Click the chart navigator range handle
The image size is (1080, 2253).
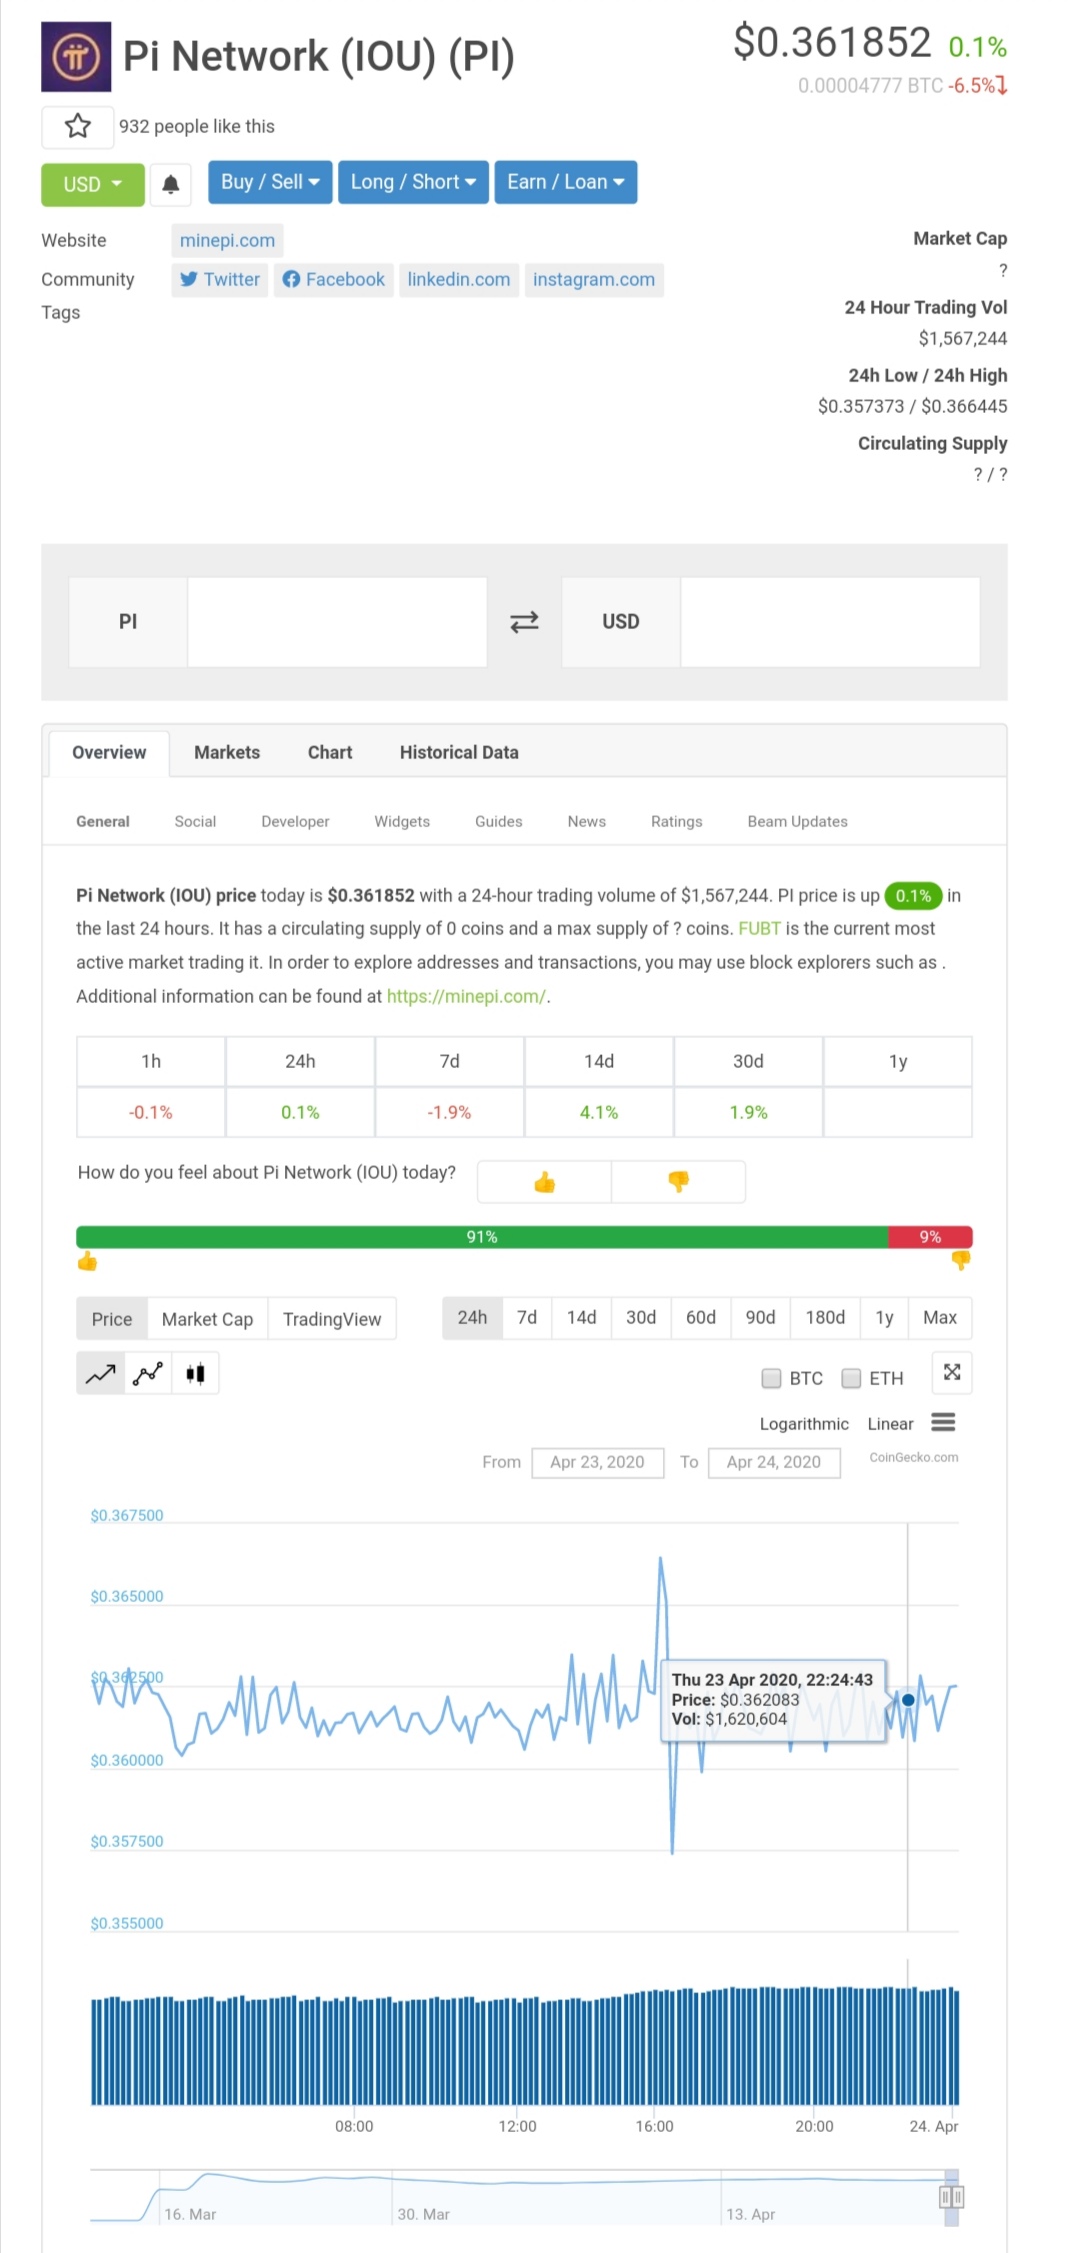click(x=951, y=2197)
